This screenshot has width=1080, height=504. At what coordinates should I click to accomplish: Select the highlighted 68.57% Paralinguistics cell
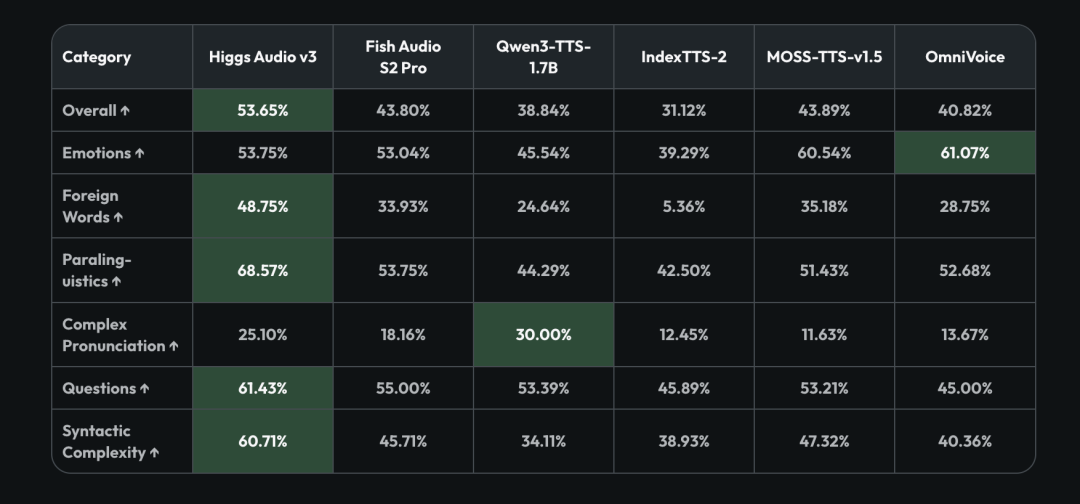click(262, 271)
